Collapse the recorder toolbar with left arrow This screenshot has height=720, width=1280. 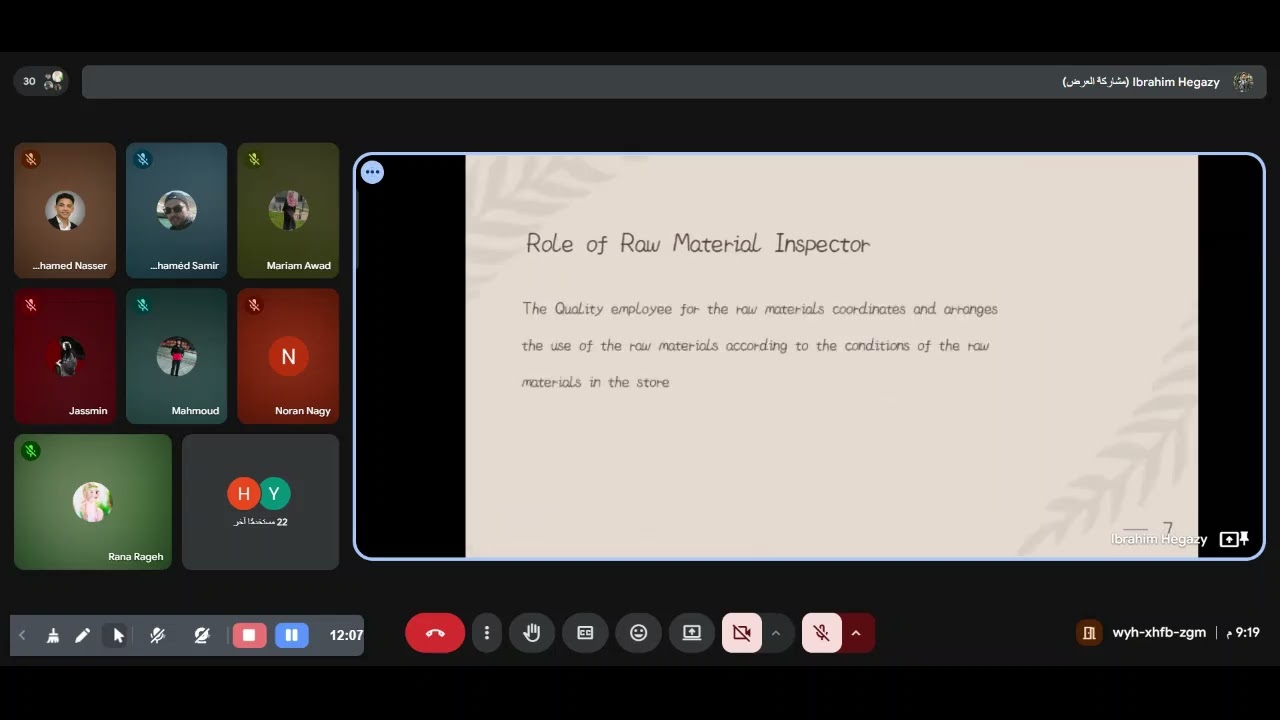point(22,635)
